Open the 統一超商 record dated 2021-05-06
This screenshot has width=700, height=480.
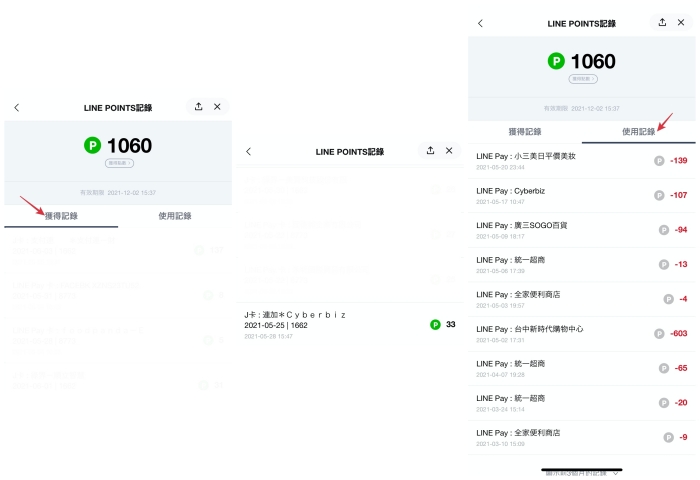click(x=582, y=265)
